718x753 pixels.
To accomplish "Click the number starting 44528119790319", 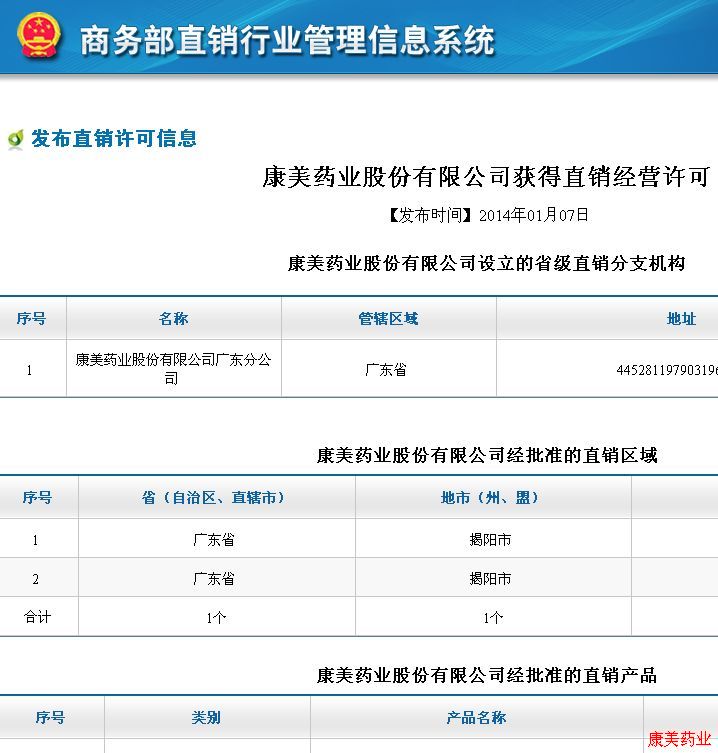I will point(667,370).
